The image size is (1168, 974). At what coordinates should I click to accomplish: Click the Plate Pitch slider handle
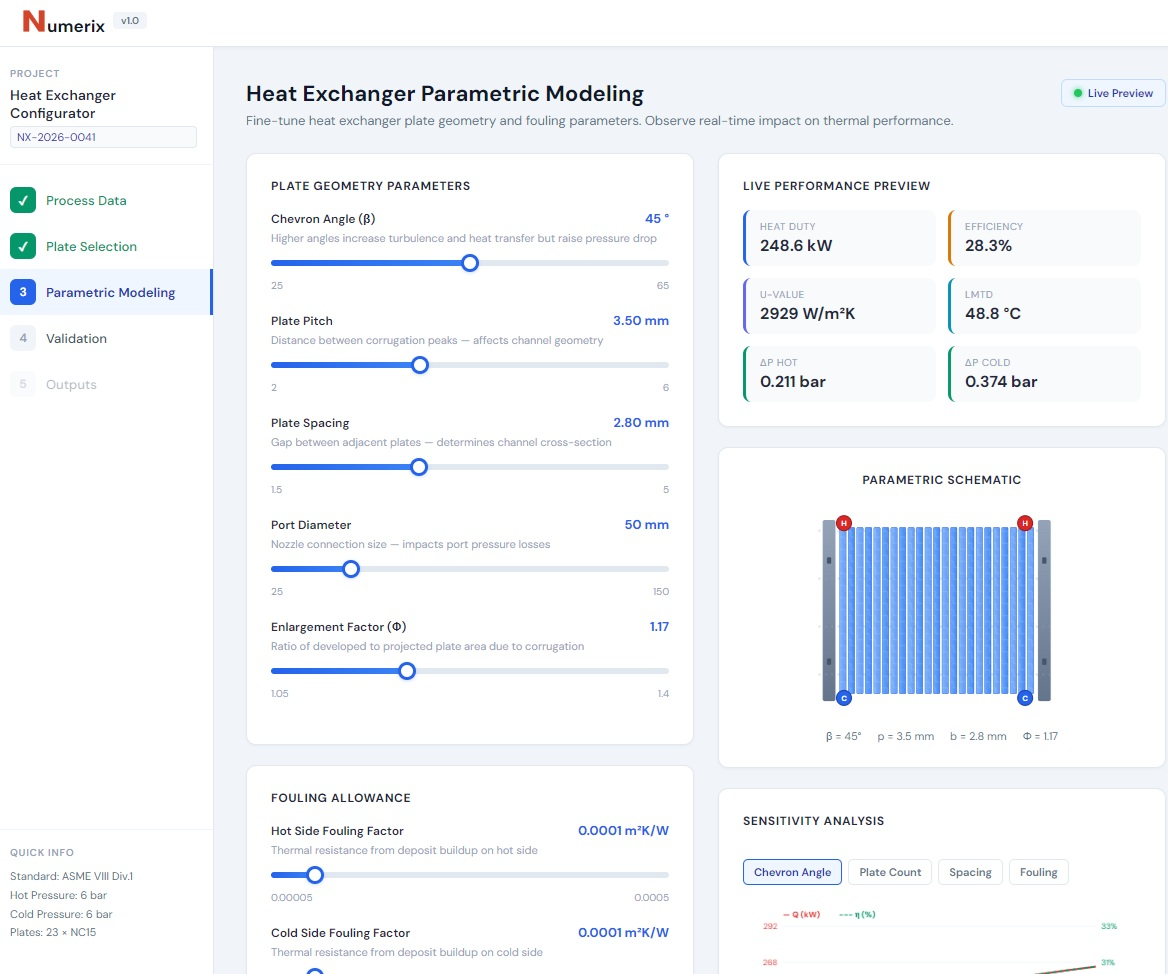click(419, 365)
